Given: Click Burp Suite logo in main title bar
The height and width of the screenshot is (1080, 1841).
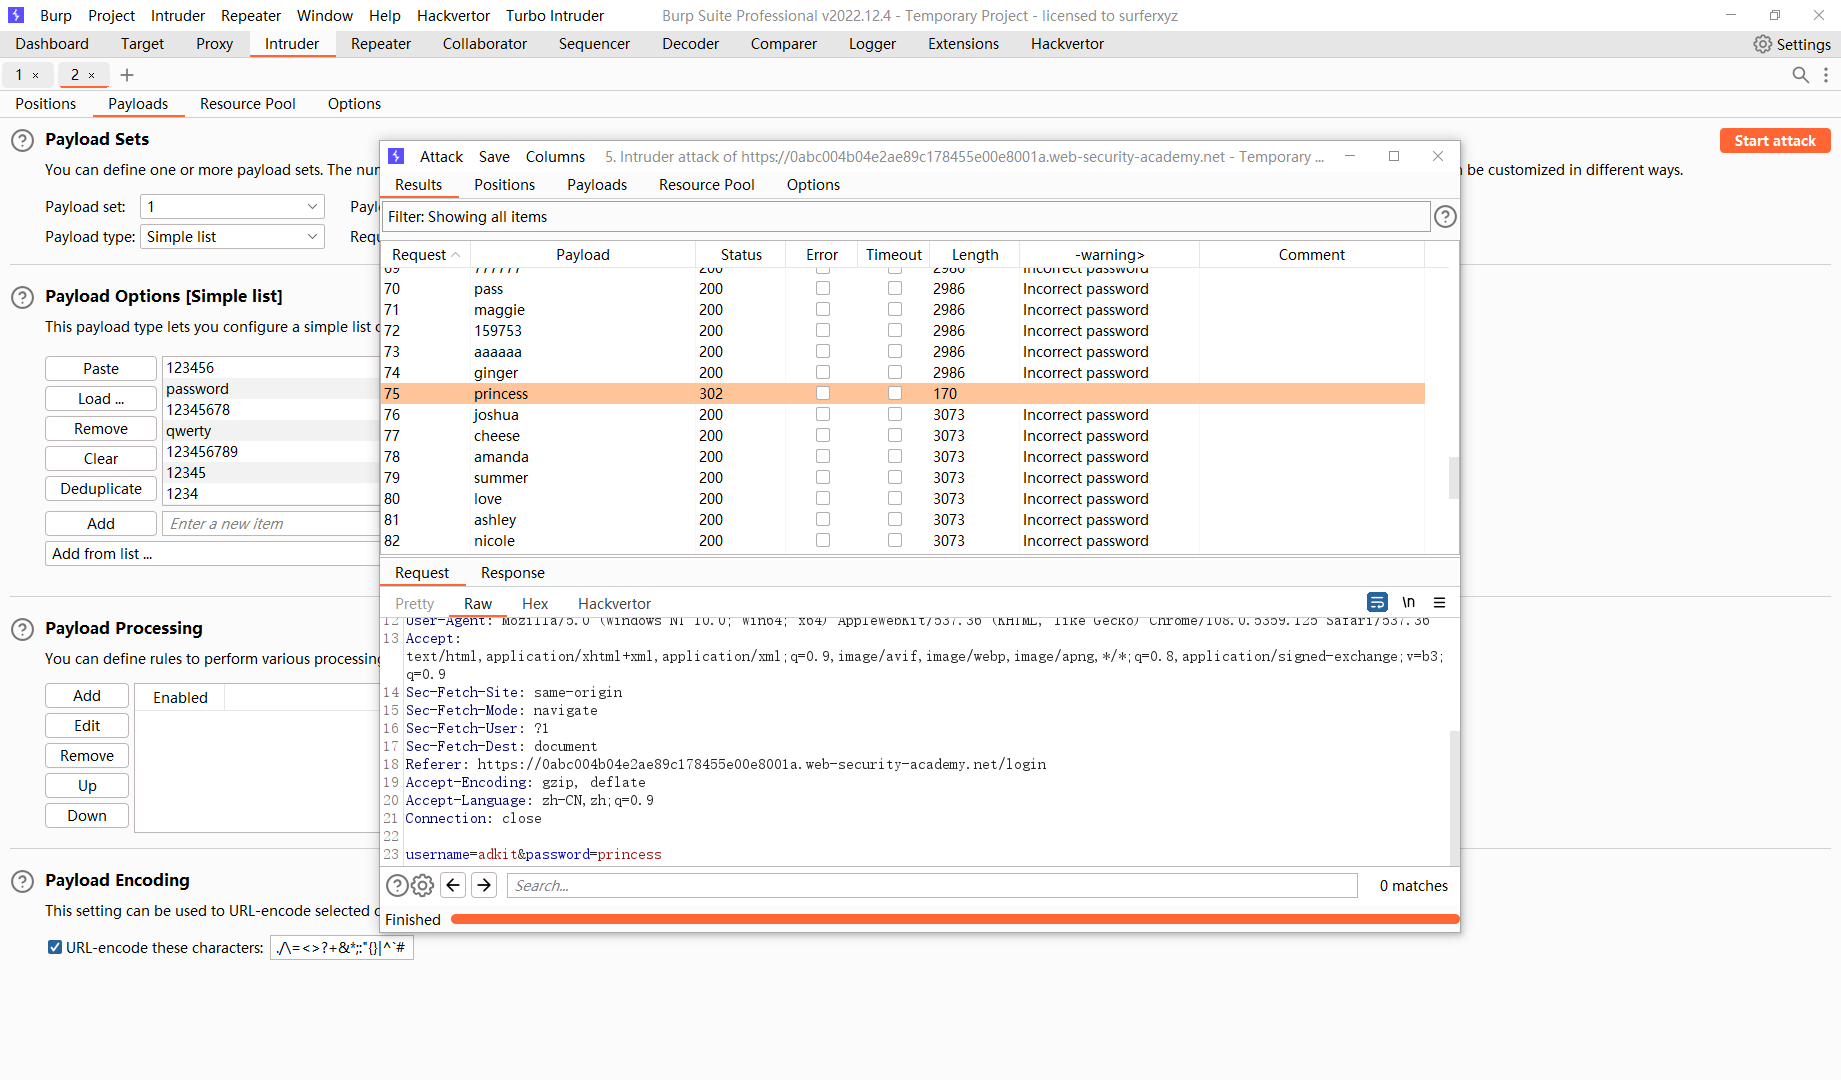Looking at the screenshot, I should pyautogui.click(x=16, y=15).
